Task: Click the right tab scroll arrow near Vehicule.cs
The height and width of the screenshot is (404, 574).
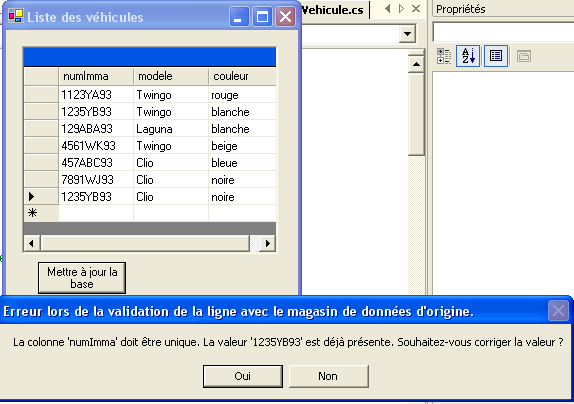Action: click(401, 8)
